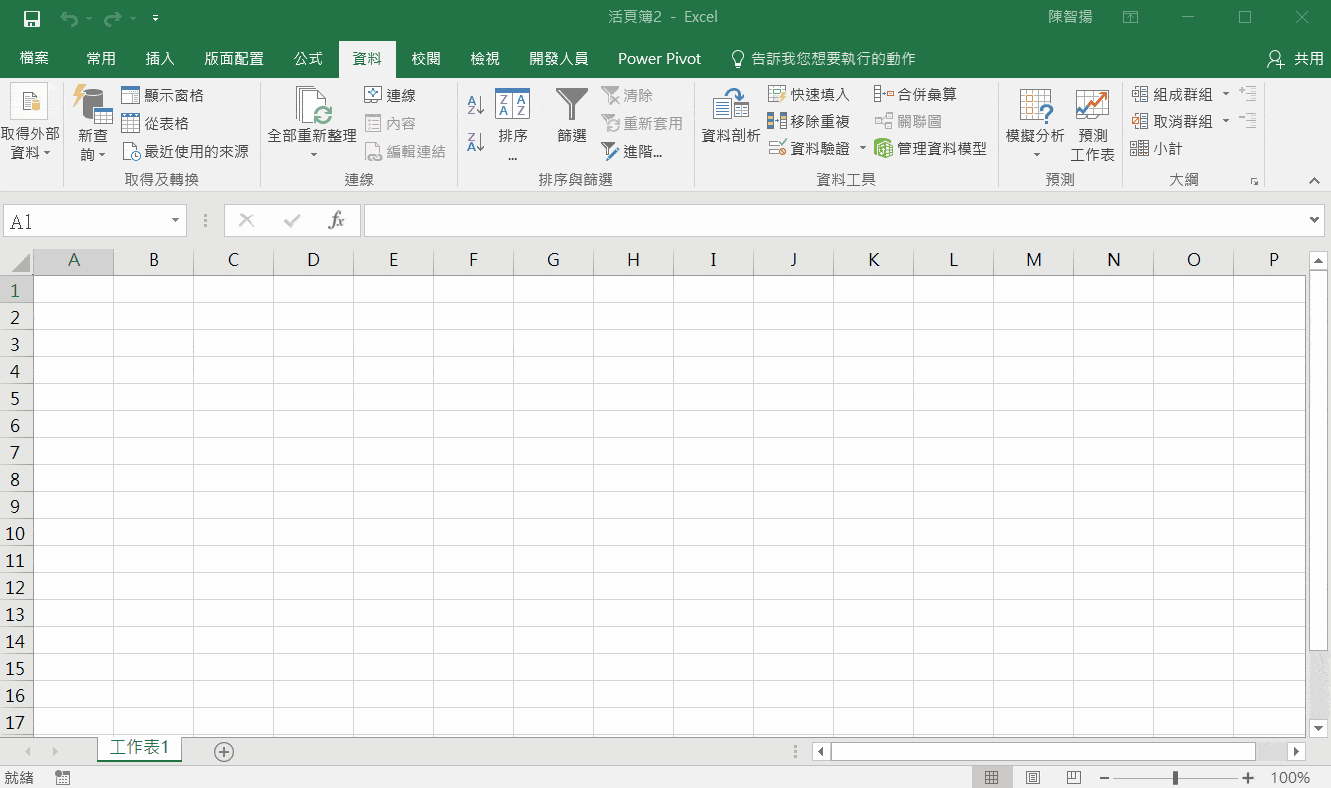Click the Undo arrow icon
This screenshot has height=788, width=1331.
68,18
